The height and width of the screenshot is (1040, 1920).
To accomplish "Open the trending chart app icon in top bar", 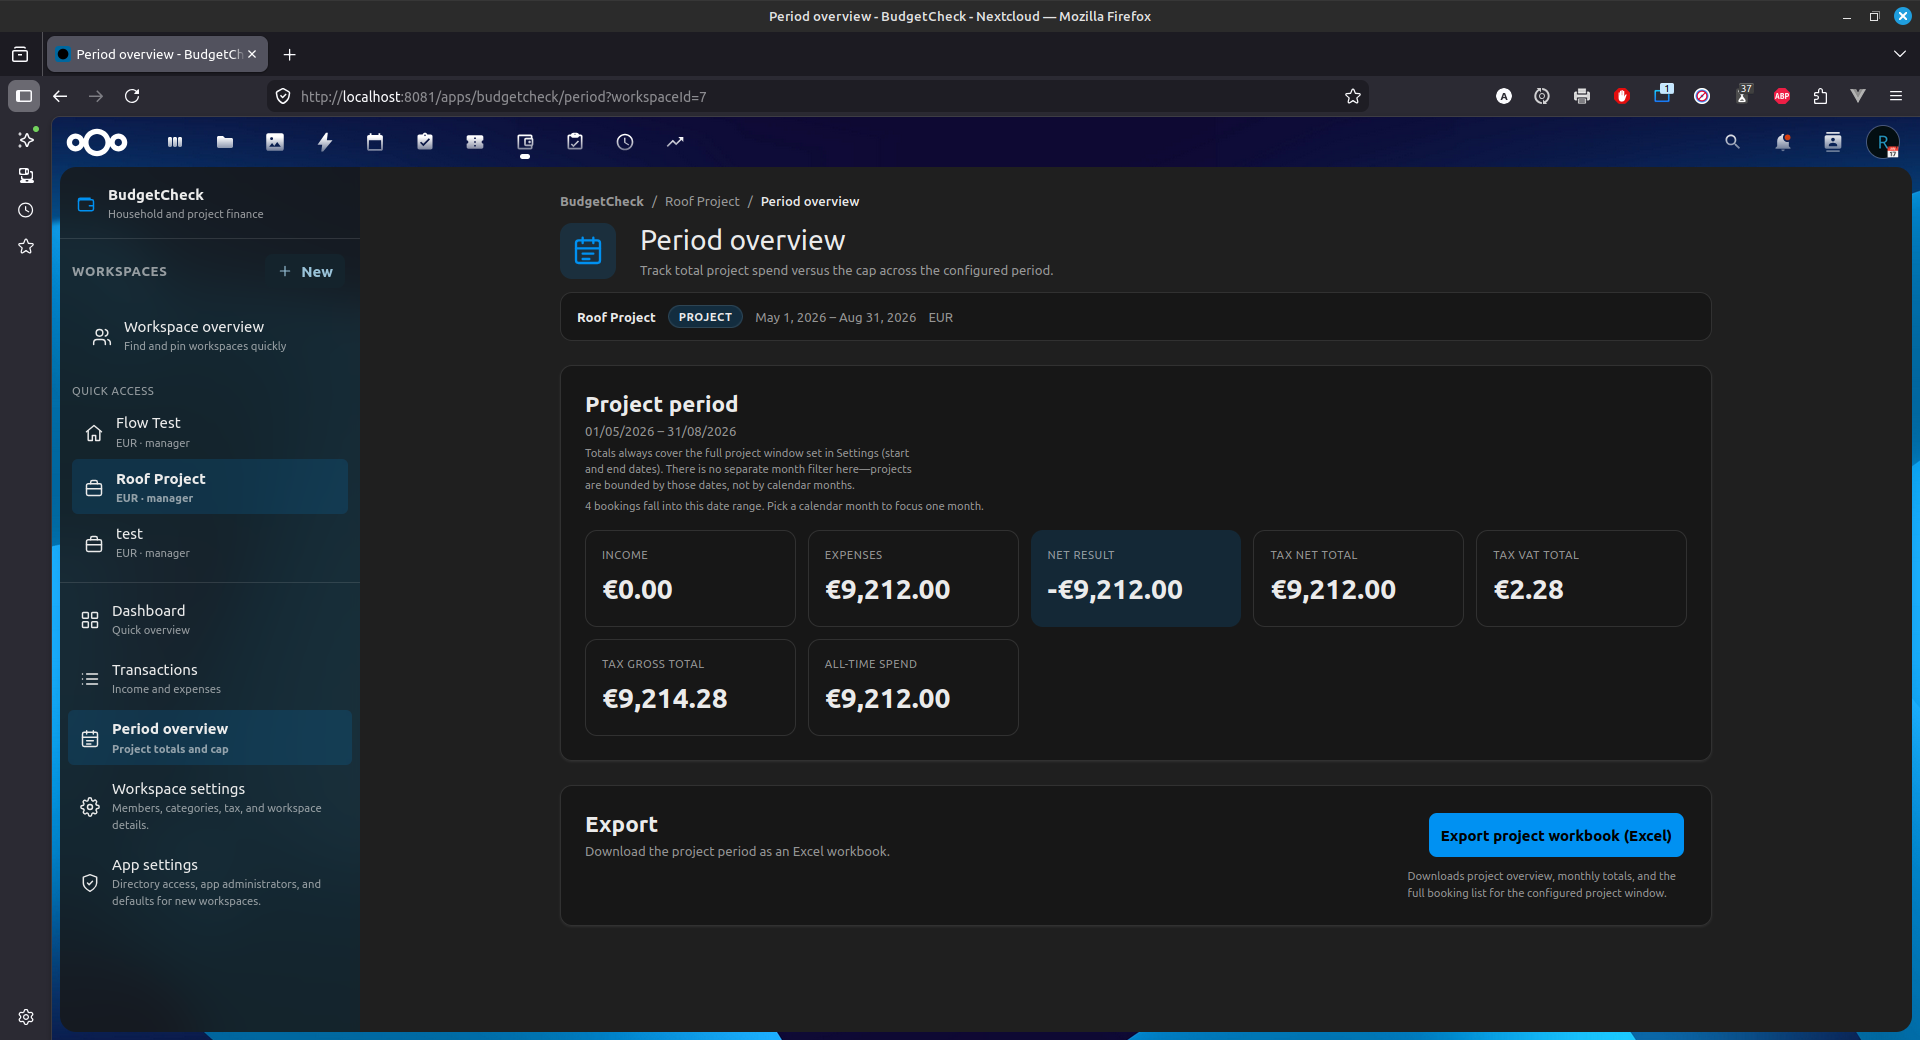I will [x=675, y=142].
